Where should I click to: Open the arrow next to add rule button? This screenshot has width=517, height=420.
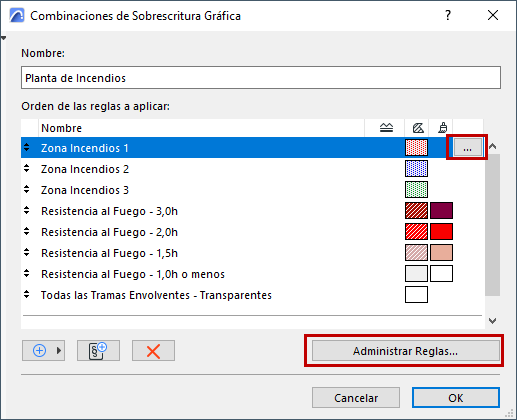tap(59, 351)
